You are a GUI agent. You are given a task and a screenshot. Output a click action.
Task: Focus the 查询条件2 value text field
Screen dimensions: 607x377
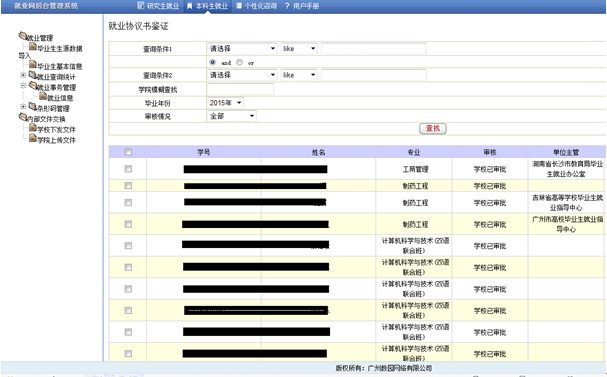[x=374, y=75]
